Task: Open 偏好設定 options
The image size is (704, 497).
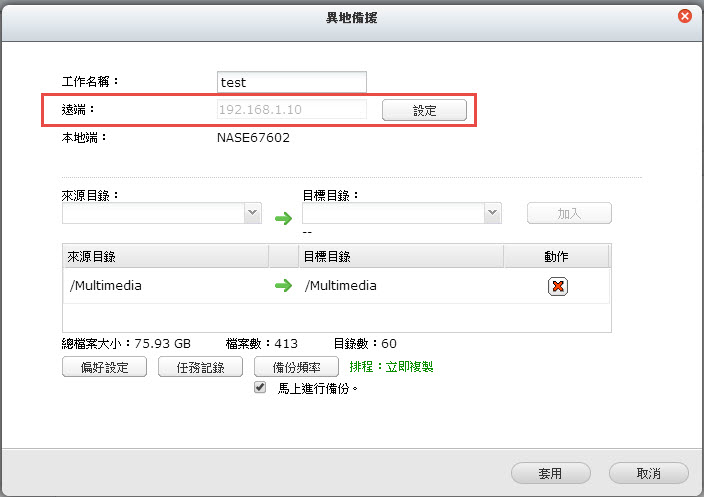Action: click(x=104, y=367)
